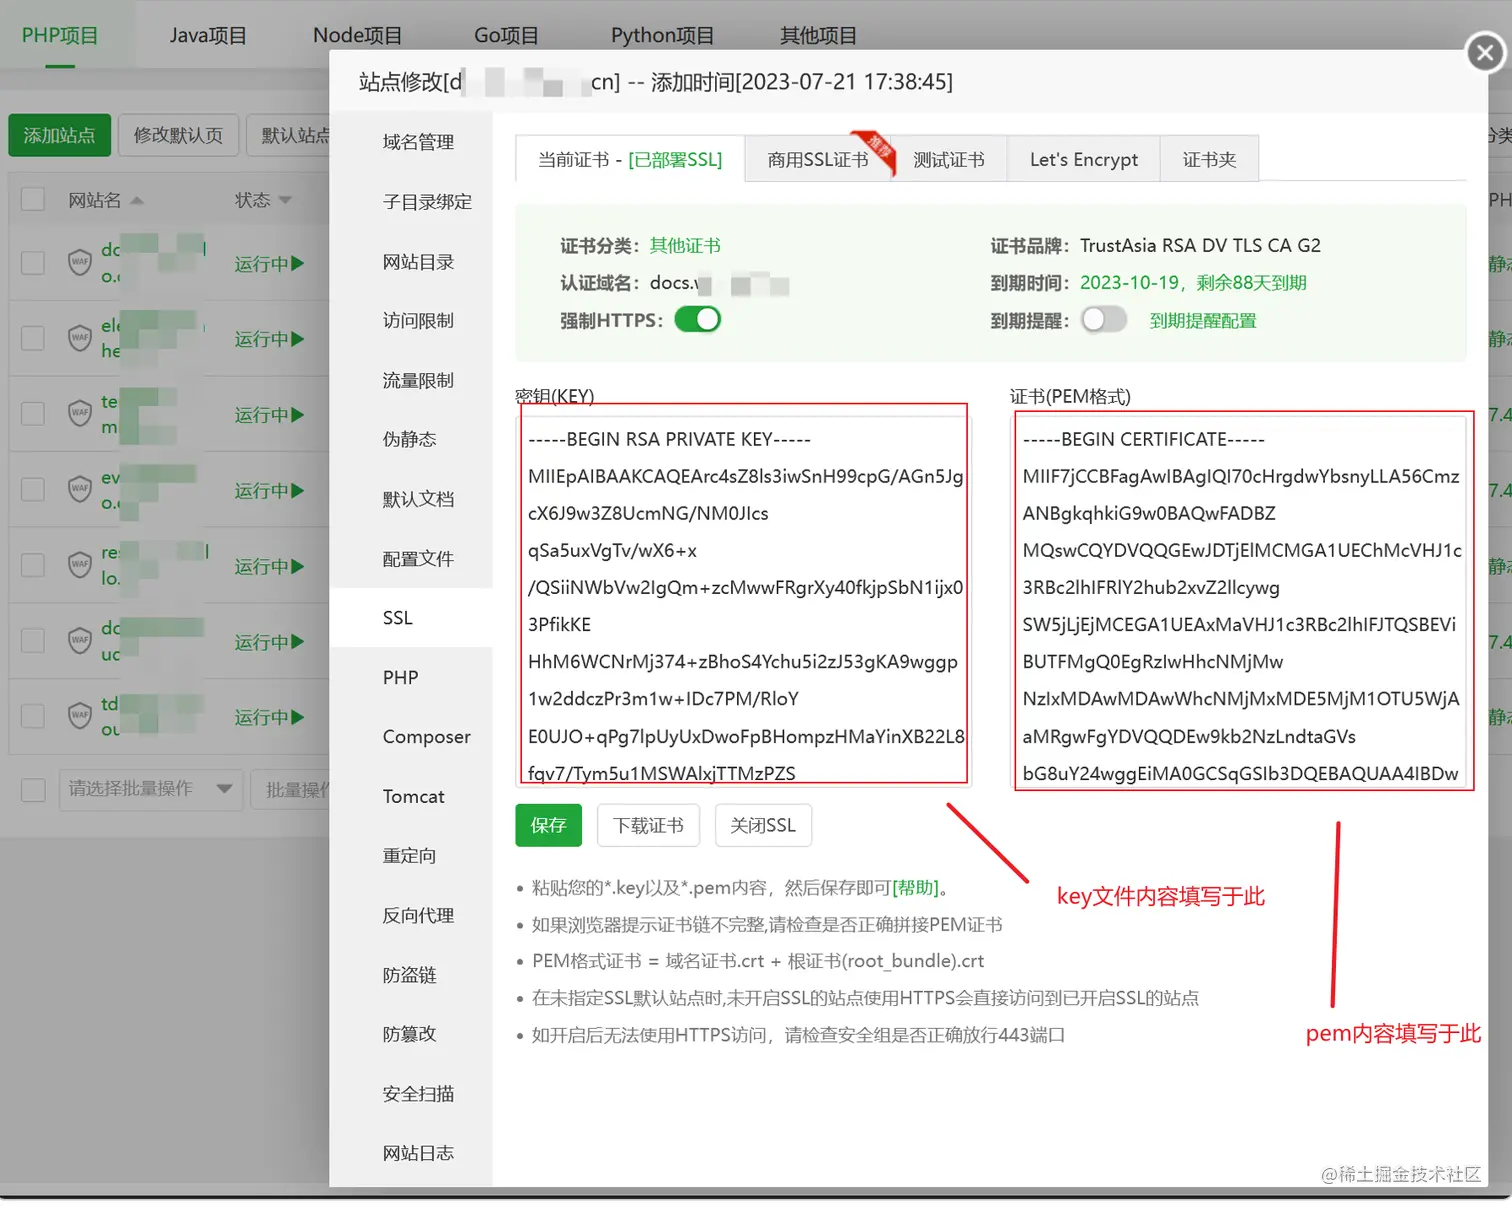This screenshot has width=1512, height=1215.
Task: Open the 帮助 link in the tips
Action: [915, 888]
